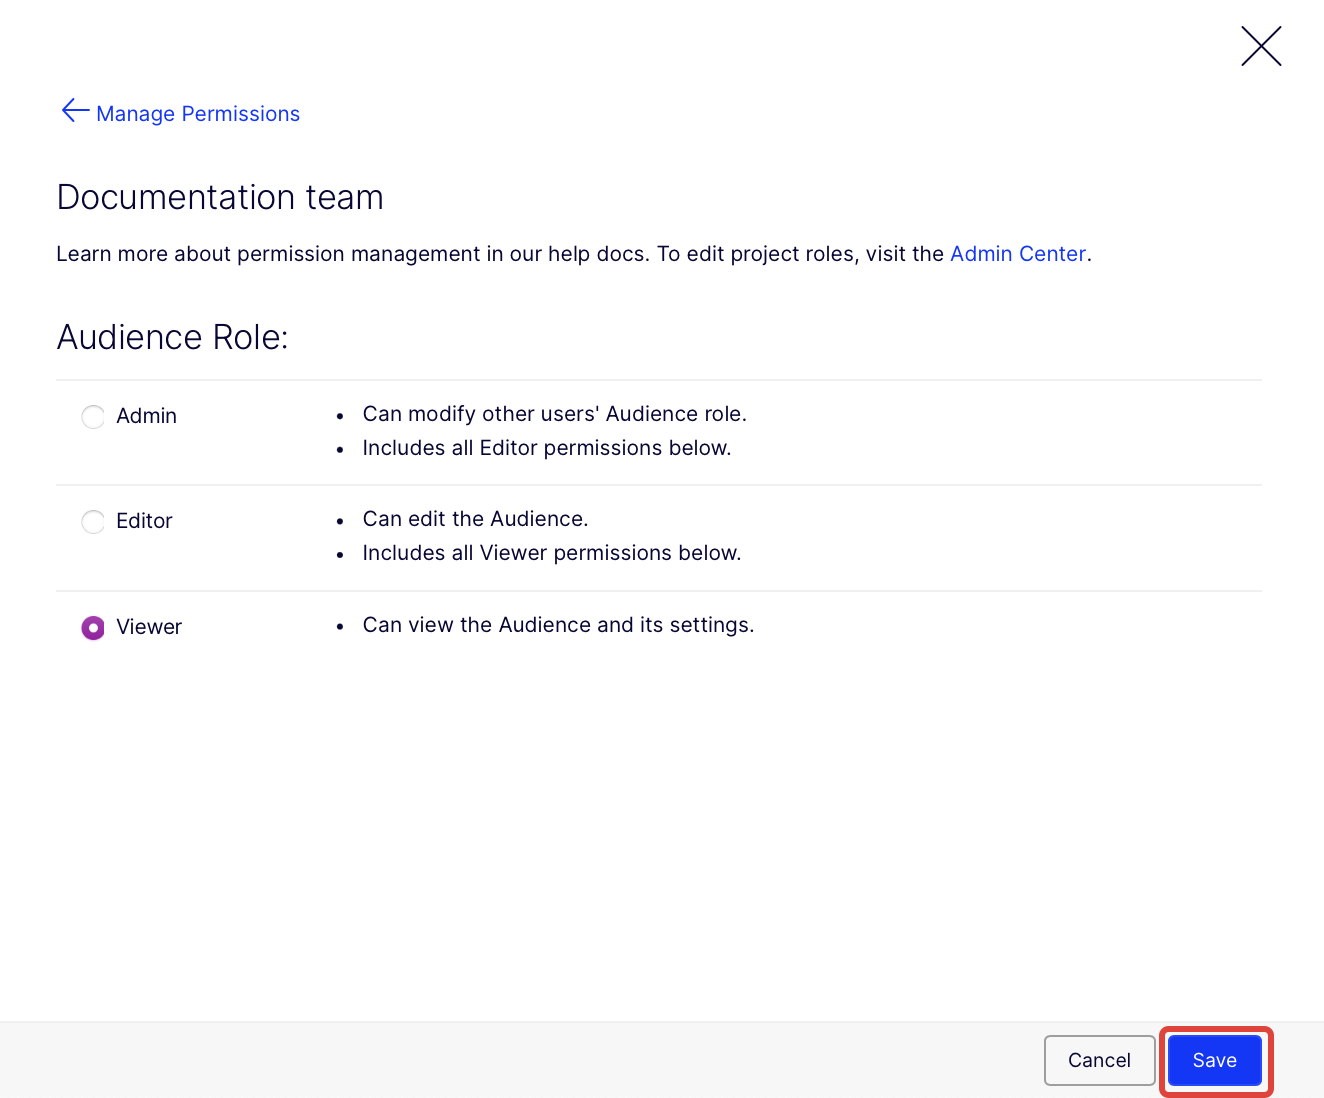Click the Admin role label text
The image size is (1324, 1098).
click(x=146, y=416)
